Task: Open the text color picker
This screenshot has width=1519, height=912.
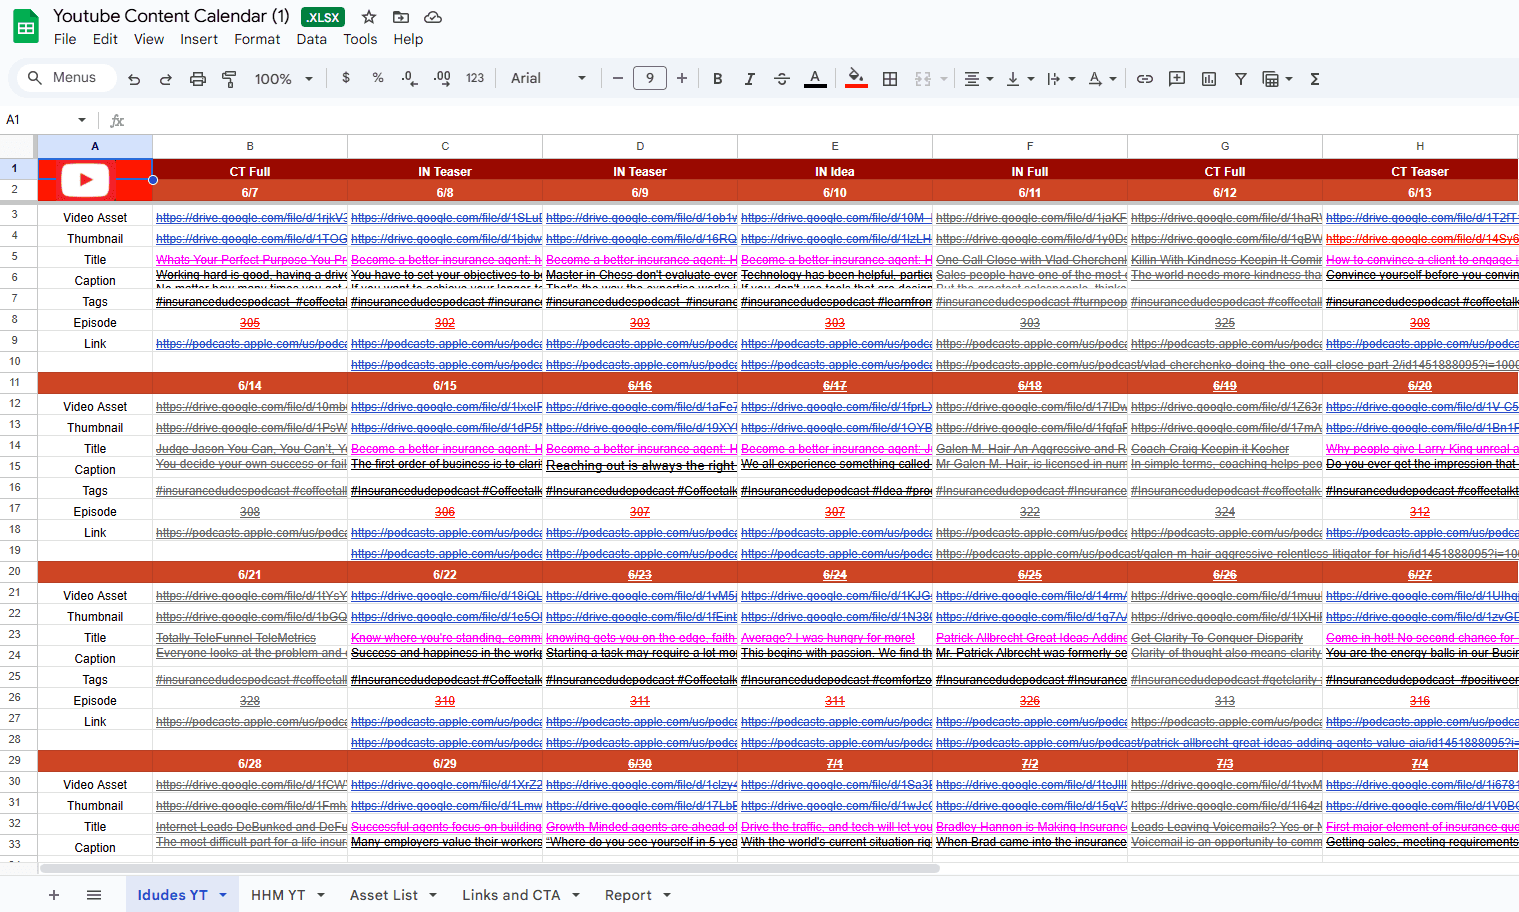Action: pos(815,79)
